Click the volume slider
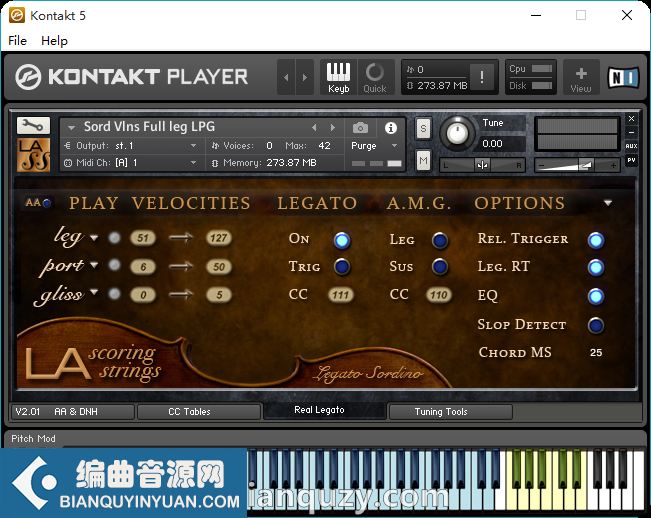The height and width of the screenshot is (518, 651). coord(577,165)
